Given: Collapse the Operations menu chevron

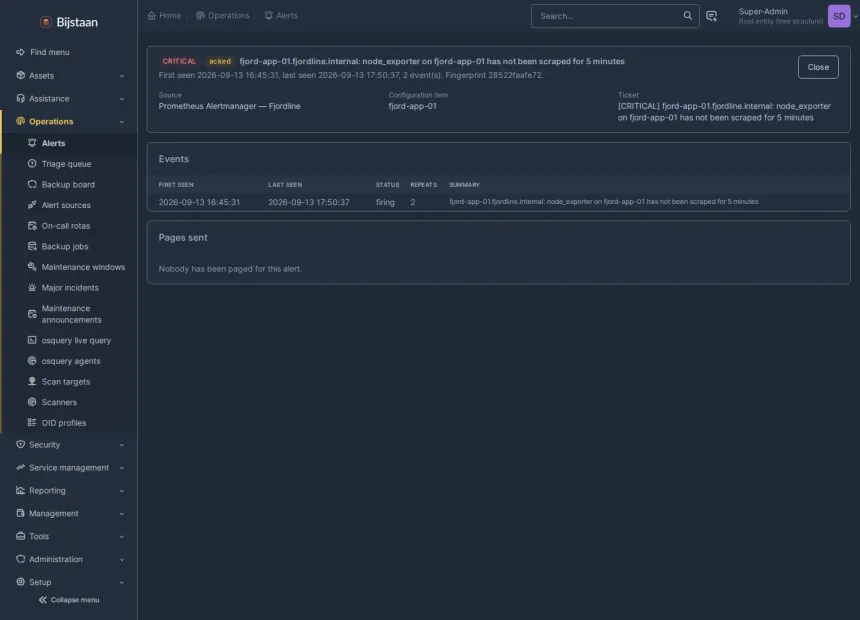Looking at the screenshot, I should (x=122, y=122).
